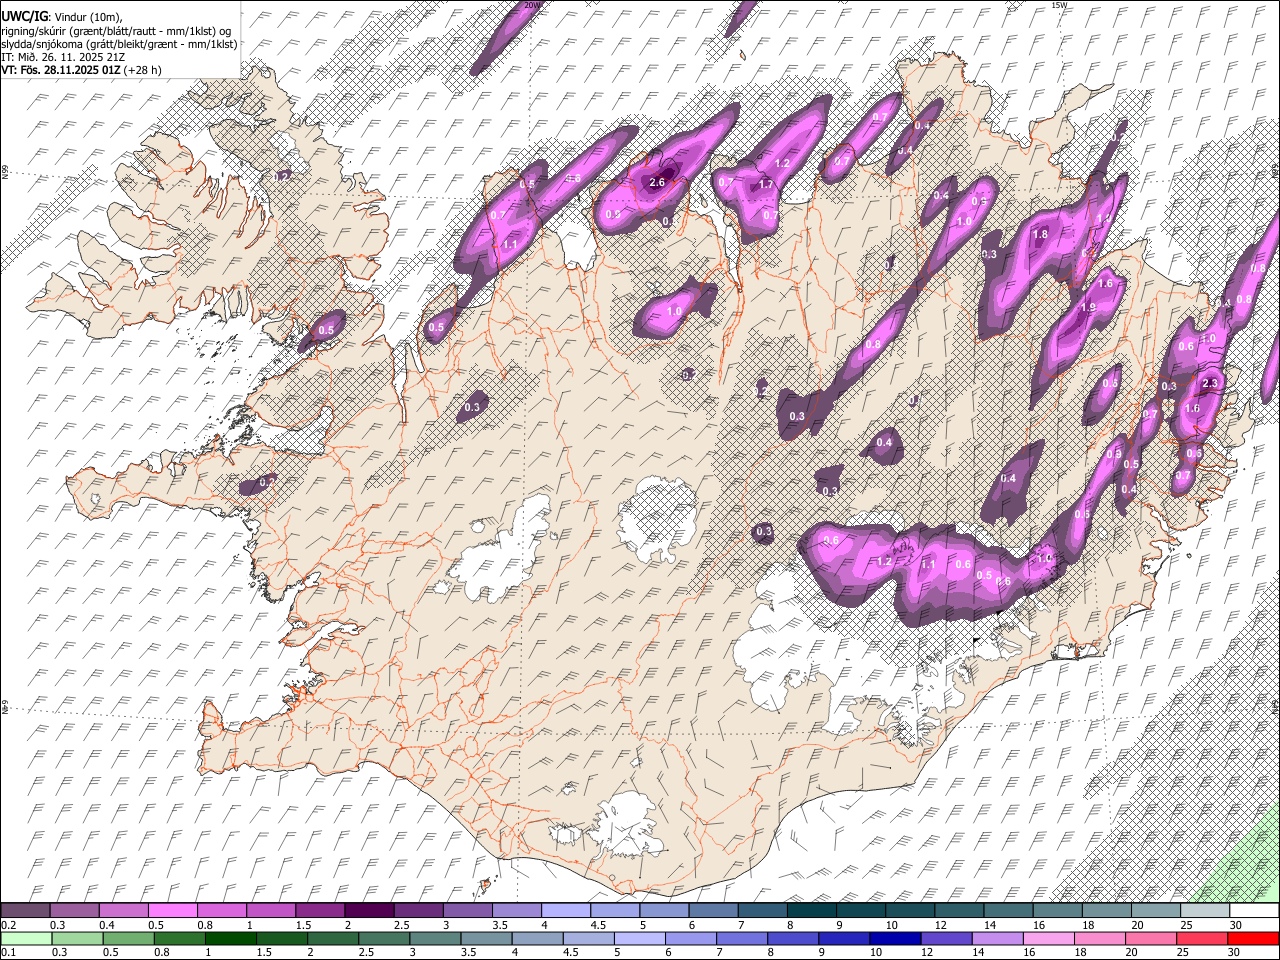Click the 2.6 precipitation value on the map
This screenshot has width=1280, height=960.
pos(657,183)
